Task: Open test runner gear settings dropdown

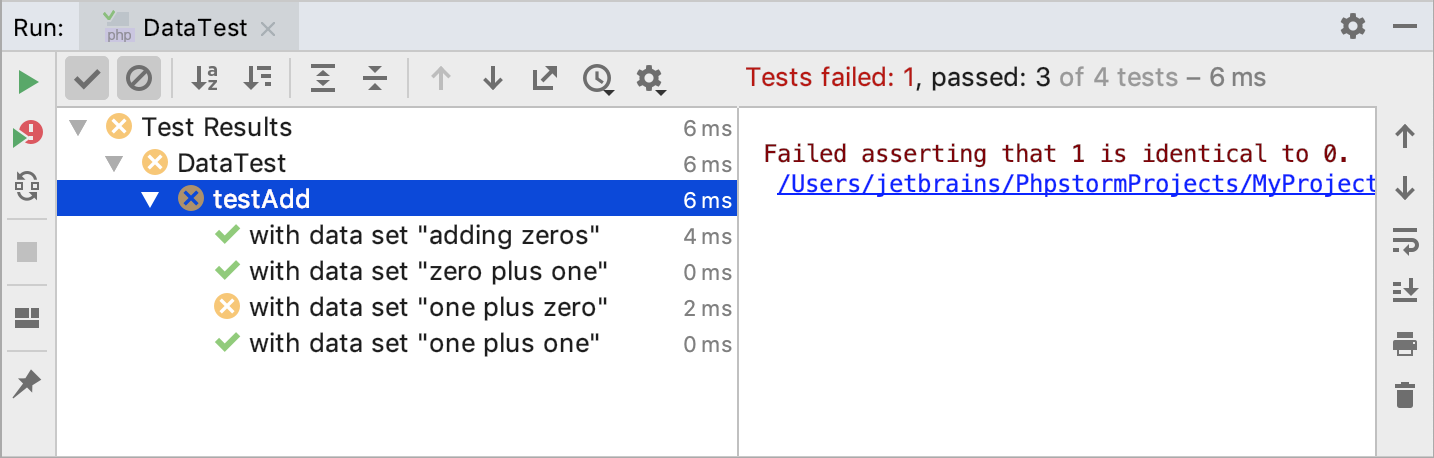Action: [651, 79]
